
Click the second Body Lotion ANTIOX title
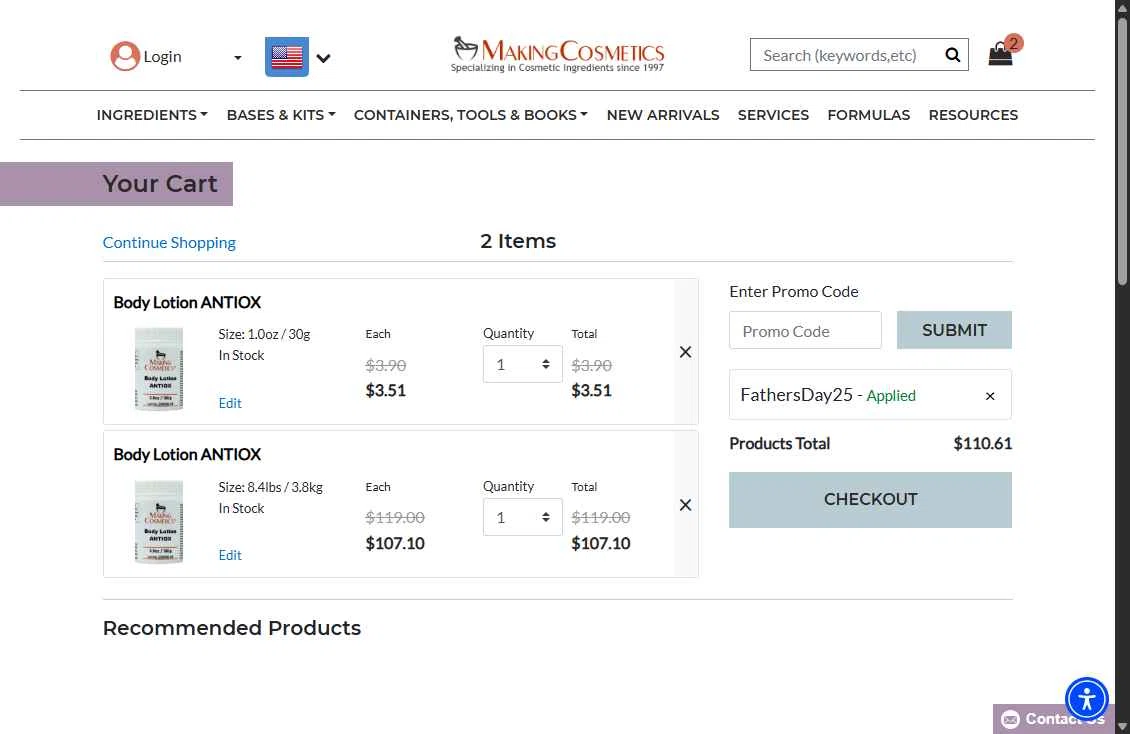click(187, 455)
